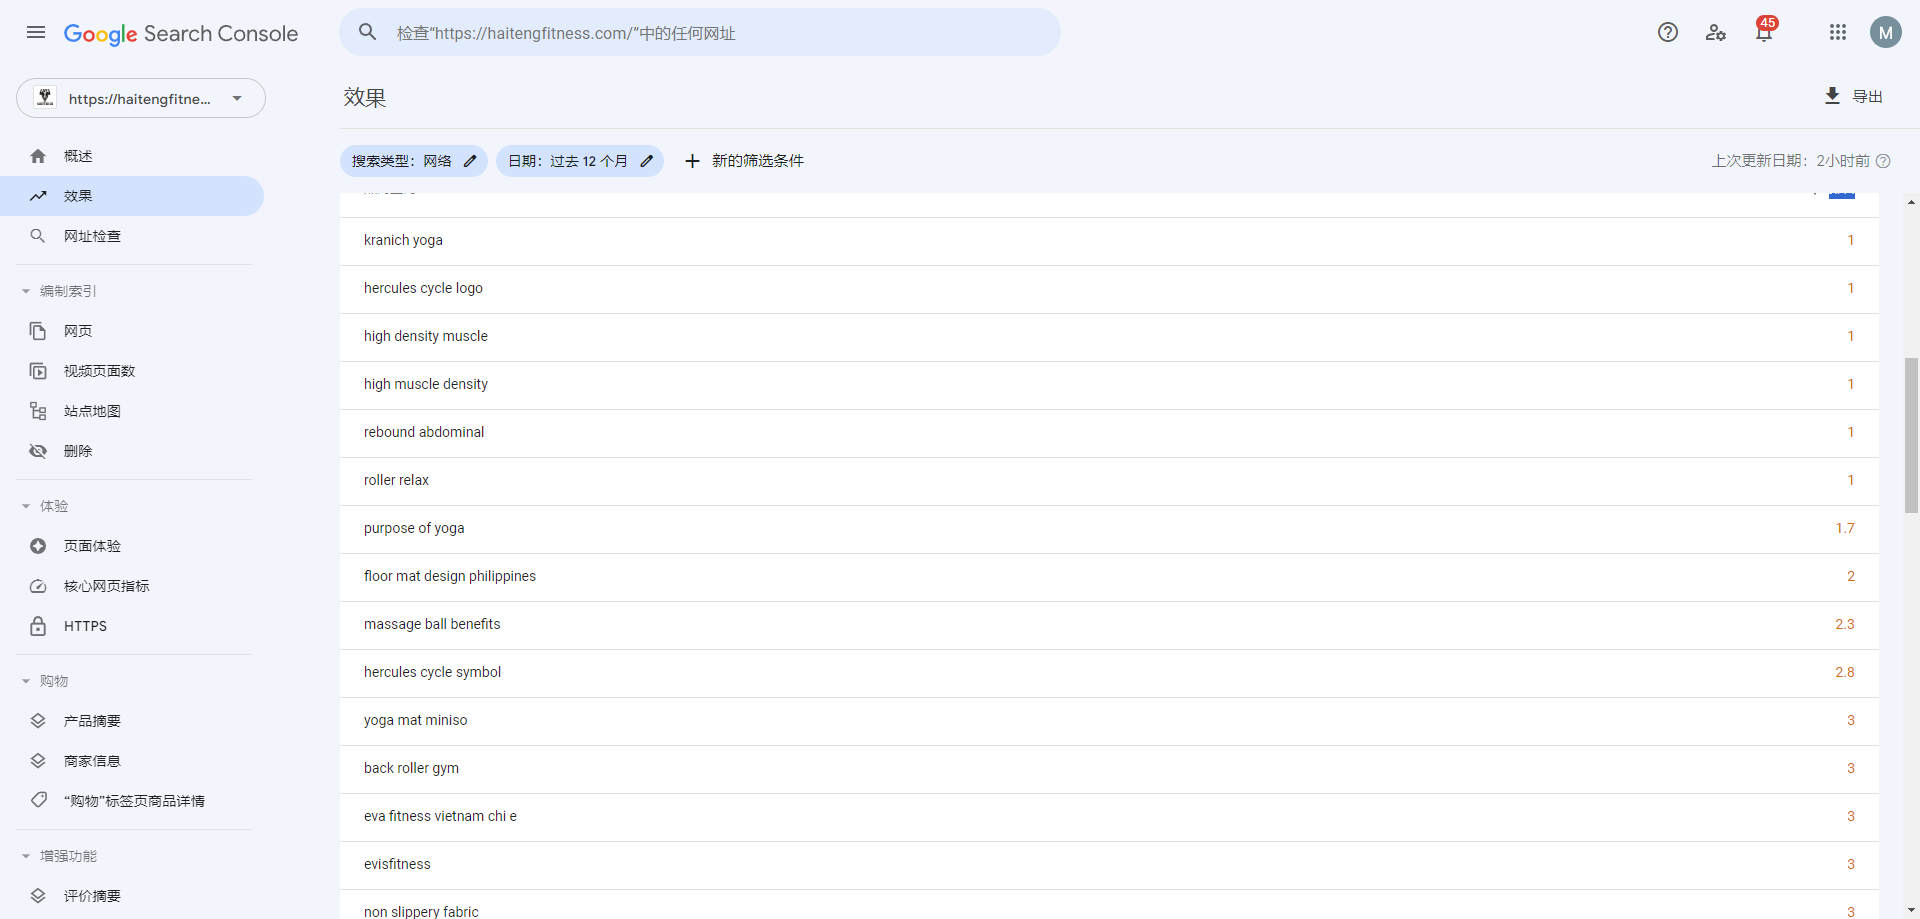Open notifications bell with 45 badge

(1765, 30)
